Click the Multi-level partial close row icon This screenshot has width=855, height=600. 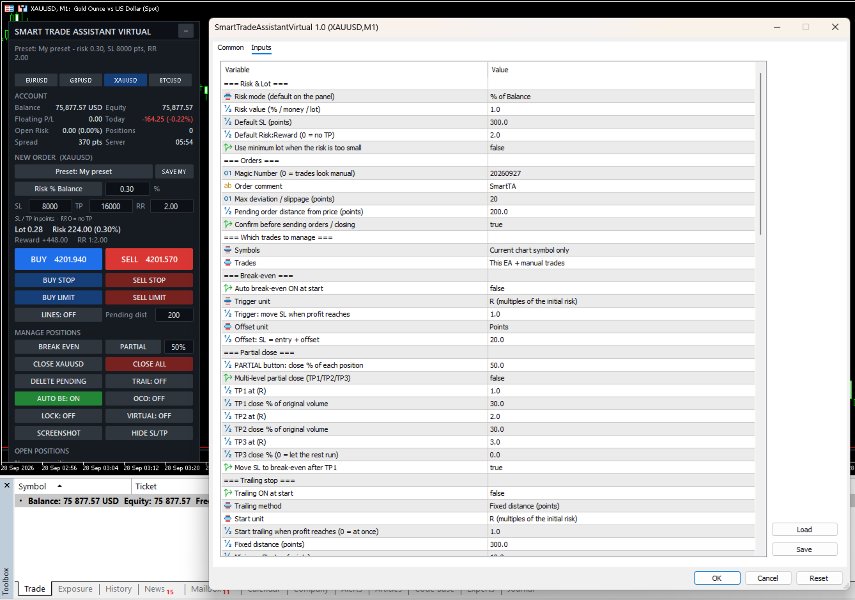click(228, 378)
